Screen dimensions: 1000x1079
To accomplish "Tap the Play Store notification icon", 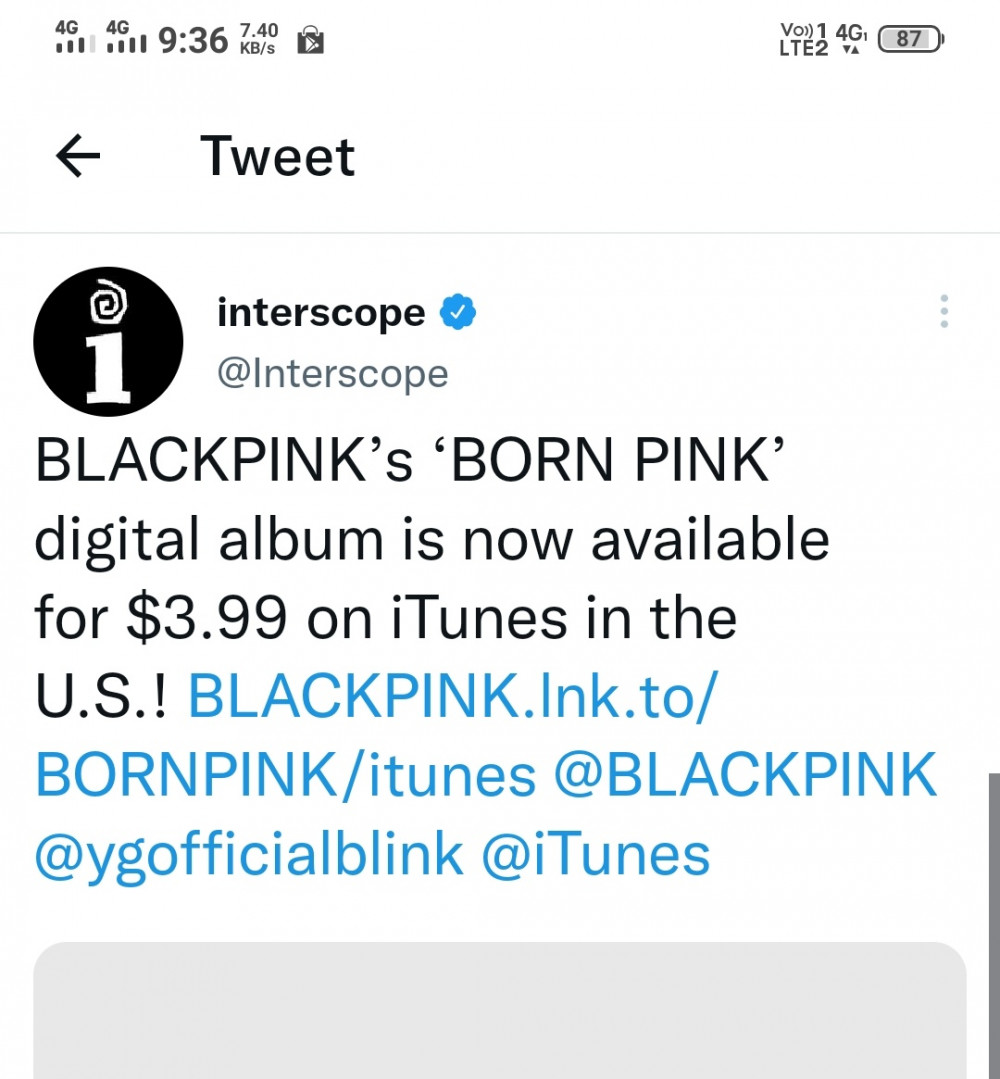I will (x=310, y=41).
